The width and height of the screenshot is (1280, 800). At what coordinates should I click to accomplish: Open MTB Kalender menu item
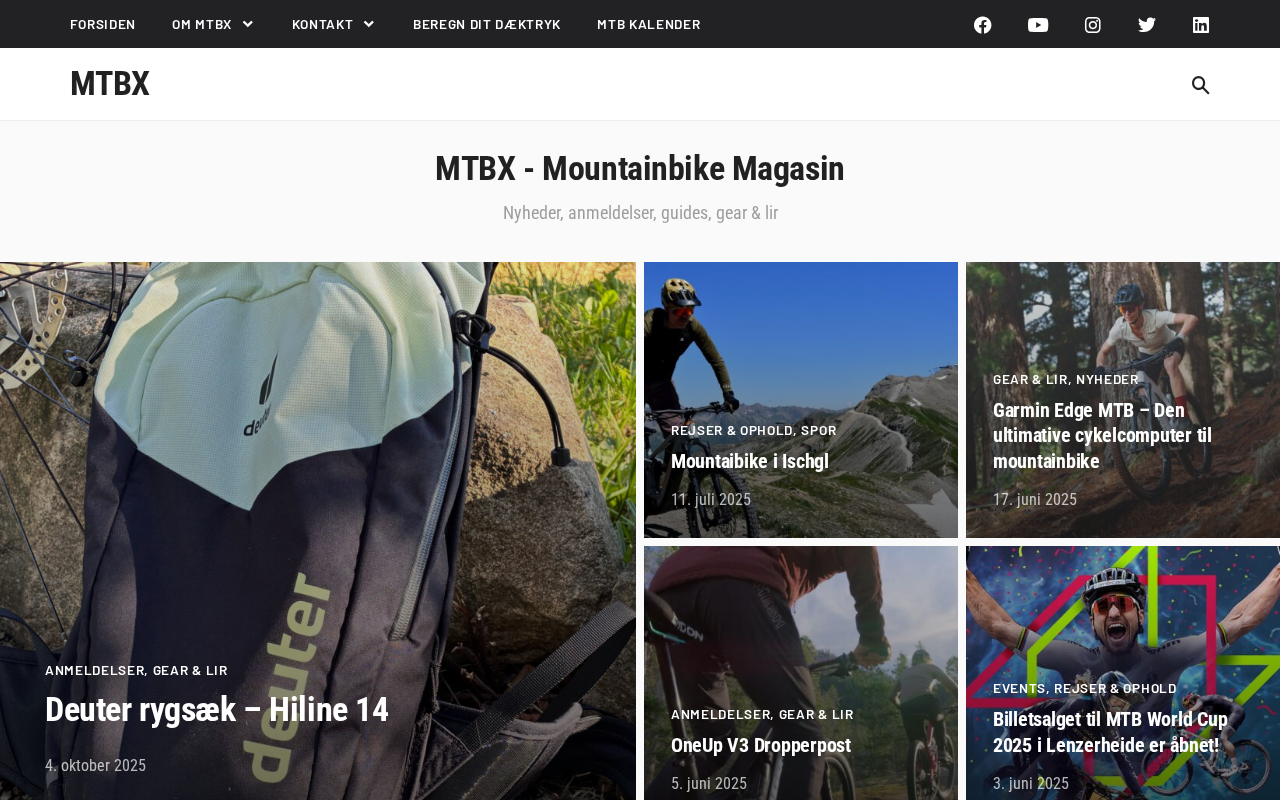649,24
